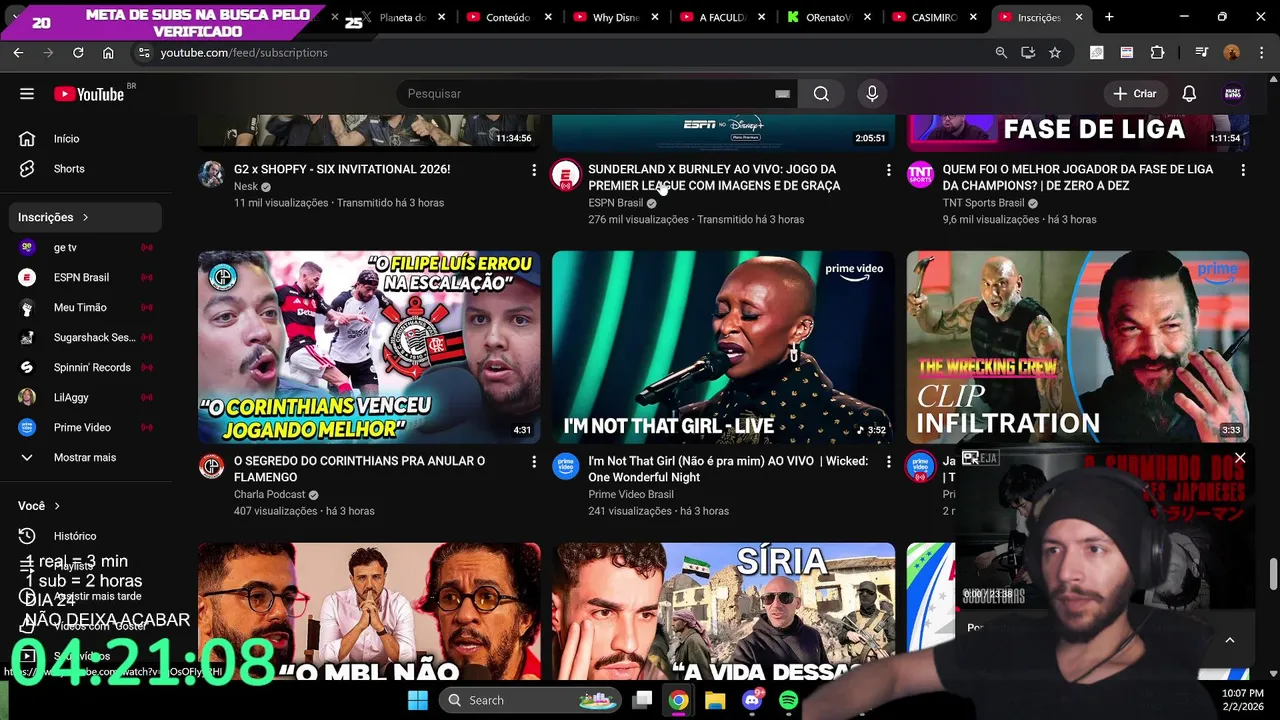Image resolution: width=1280 pixels, height=720 pixels.
Task: Open options menu for I'm Not That Girl video
Action: coord(888,462)
